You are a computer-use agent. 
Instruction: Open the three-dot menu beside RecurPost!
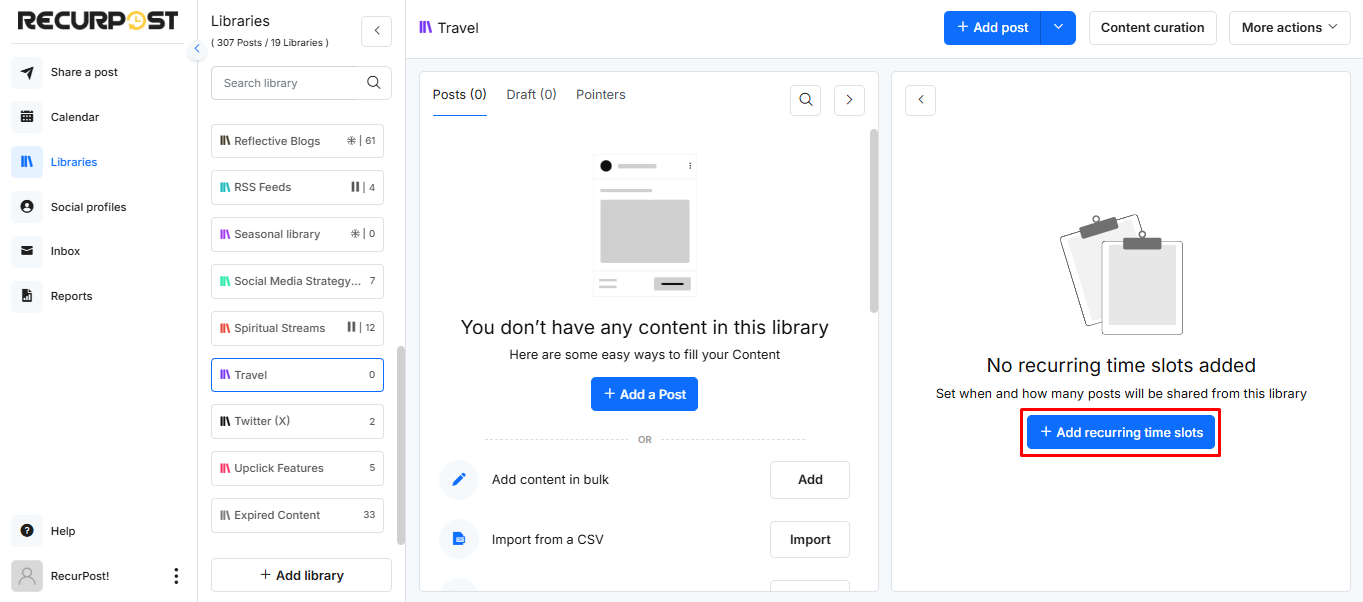[176, 576]
